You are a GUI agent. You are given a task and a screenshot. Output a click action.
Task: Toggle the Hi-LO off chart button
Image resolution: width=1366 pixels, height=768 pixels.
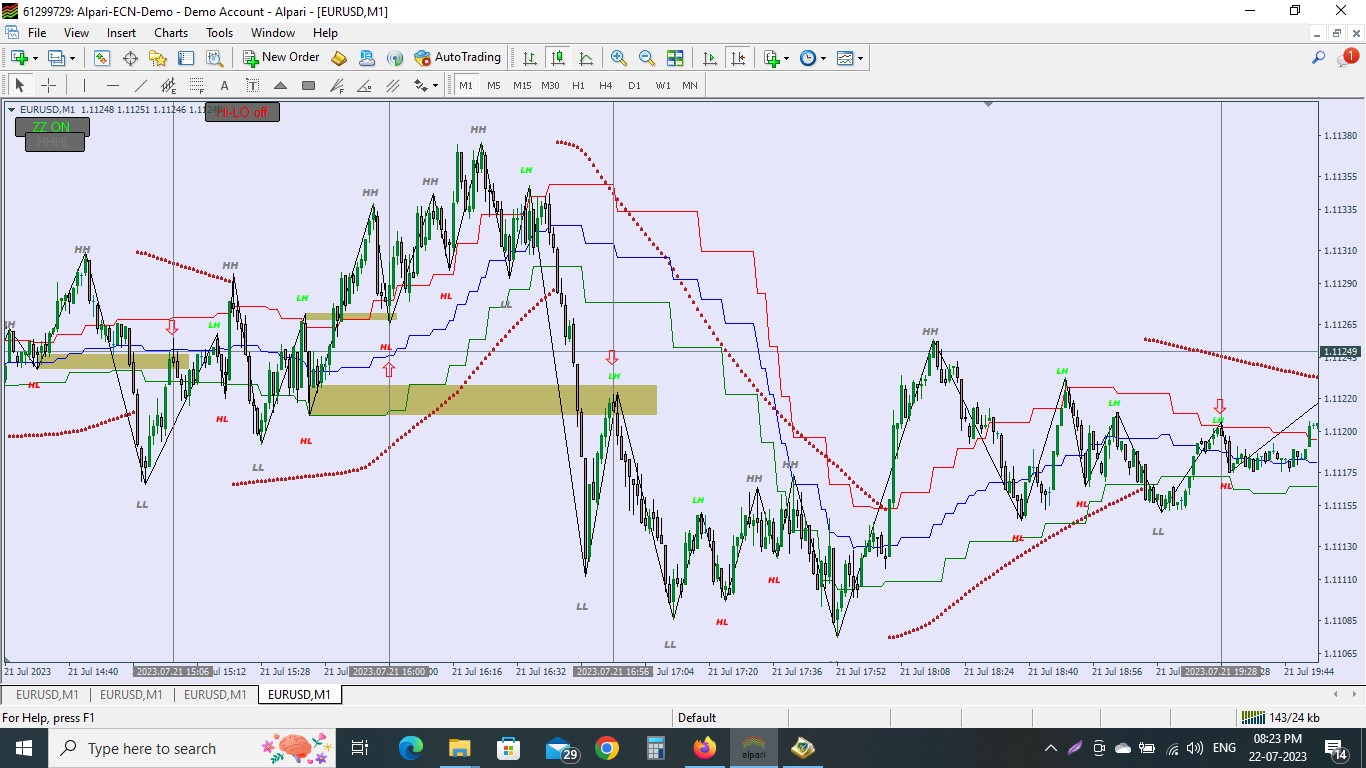242,112
